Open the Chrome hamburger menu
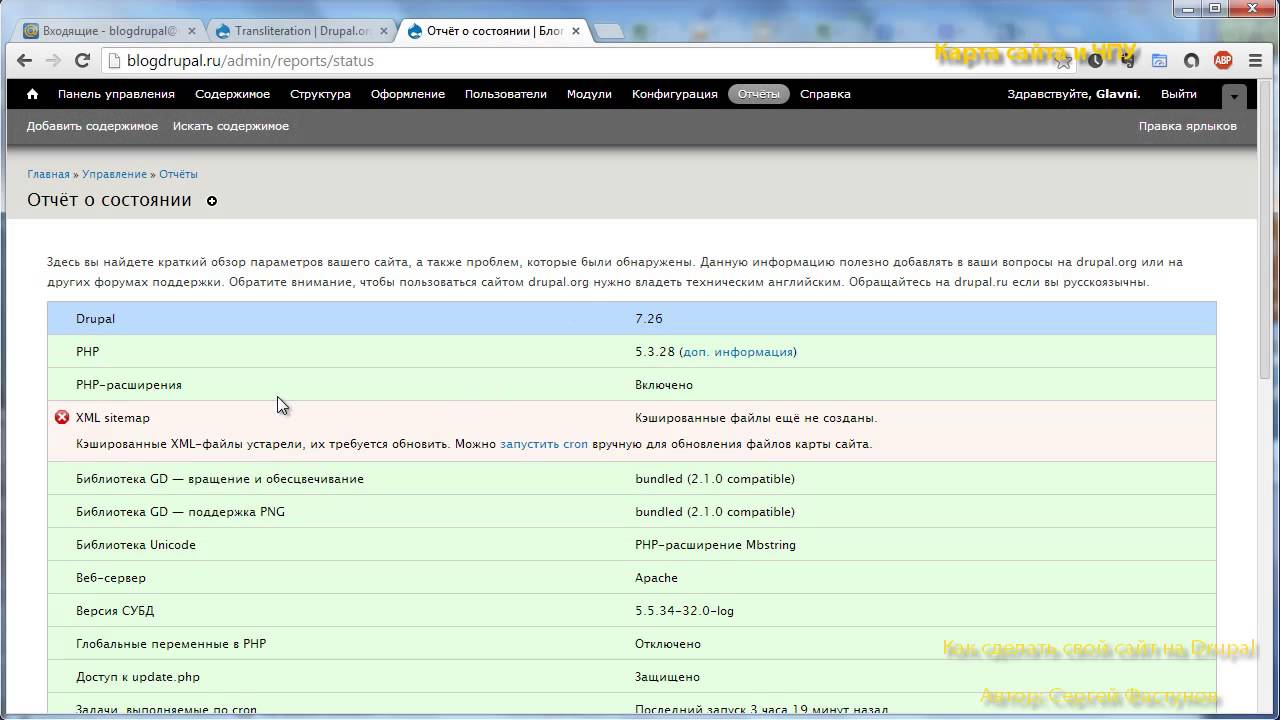This screenshot has width=1280, height=720. 1256,61
